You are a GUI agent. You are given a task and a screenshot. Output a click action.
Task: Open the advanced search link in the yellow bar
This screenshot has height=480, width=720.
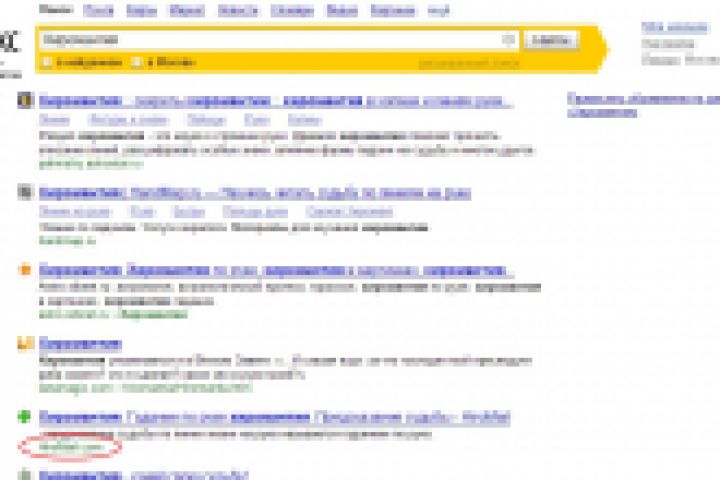469,63
